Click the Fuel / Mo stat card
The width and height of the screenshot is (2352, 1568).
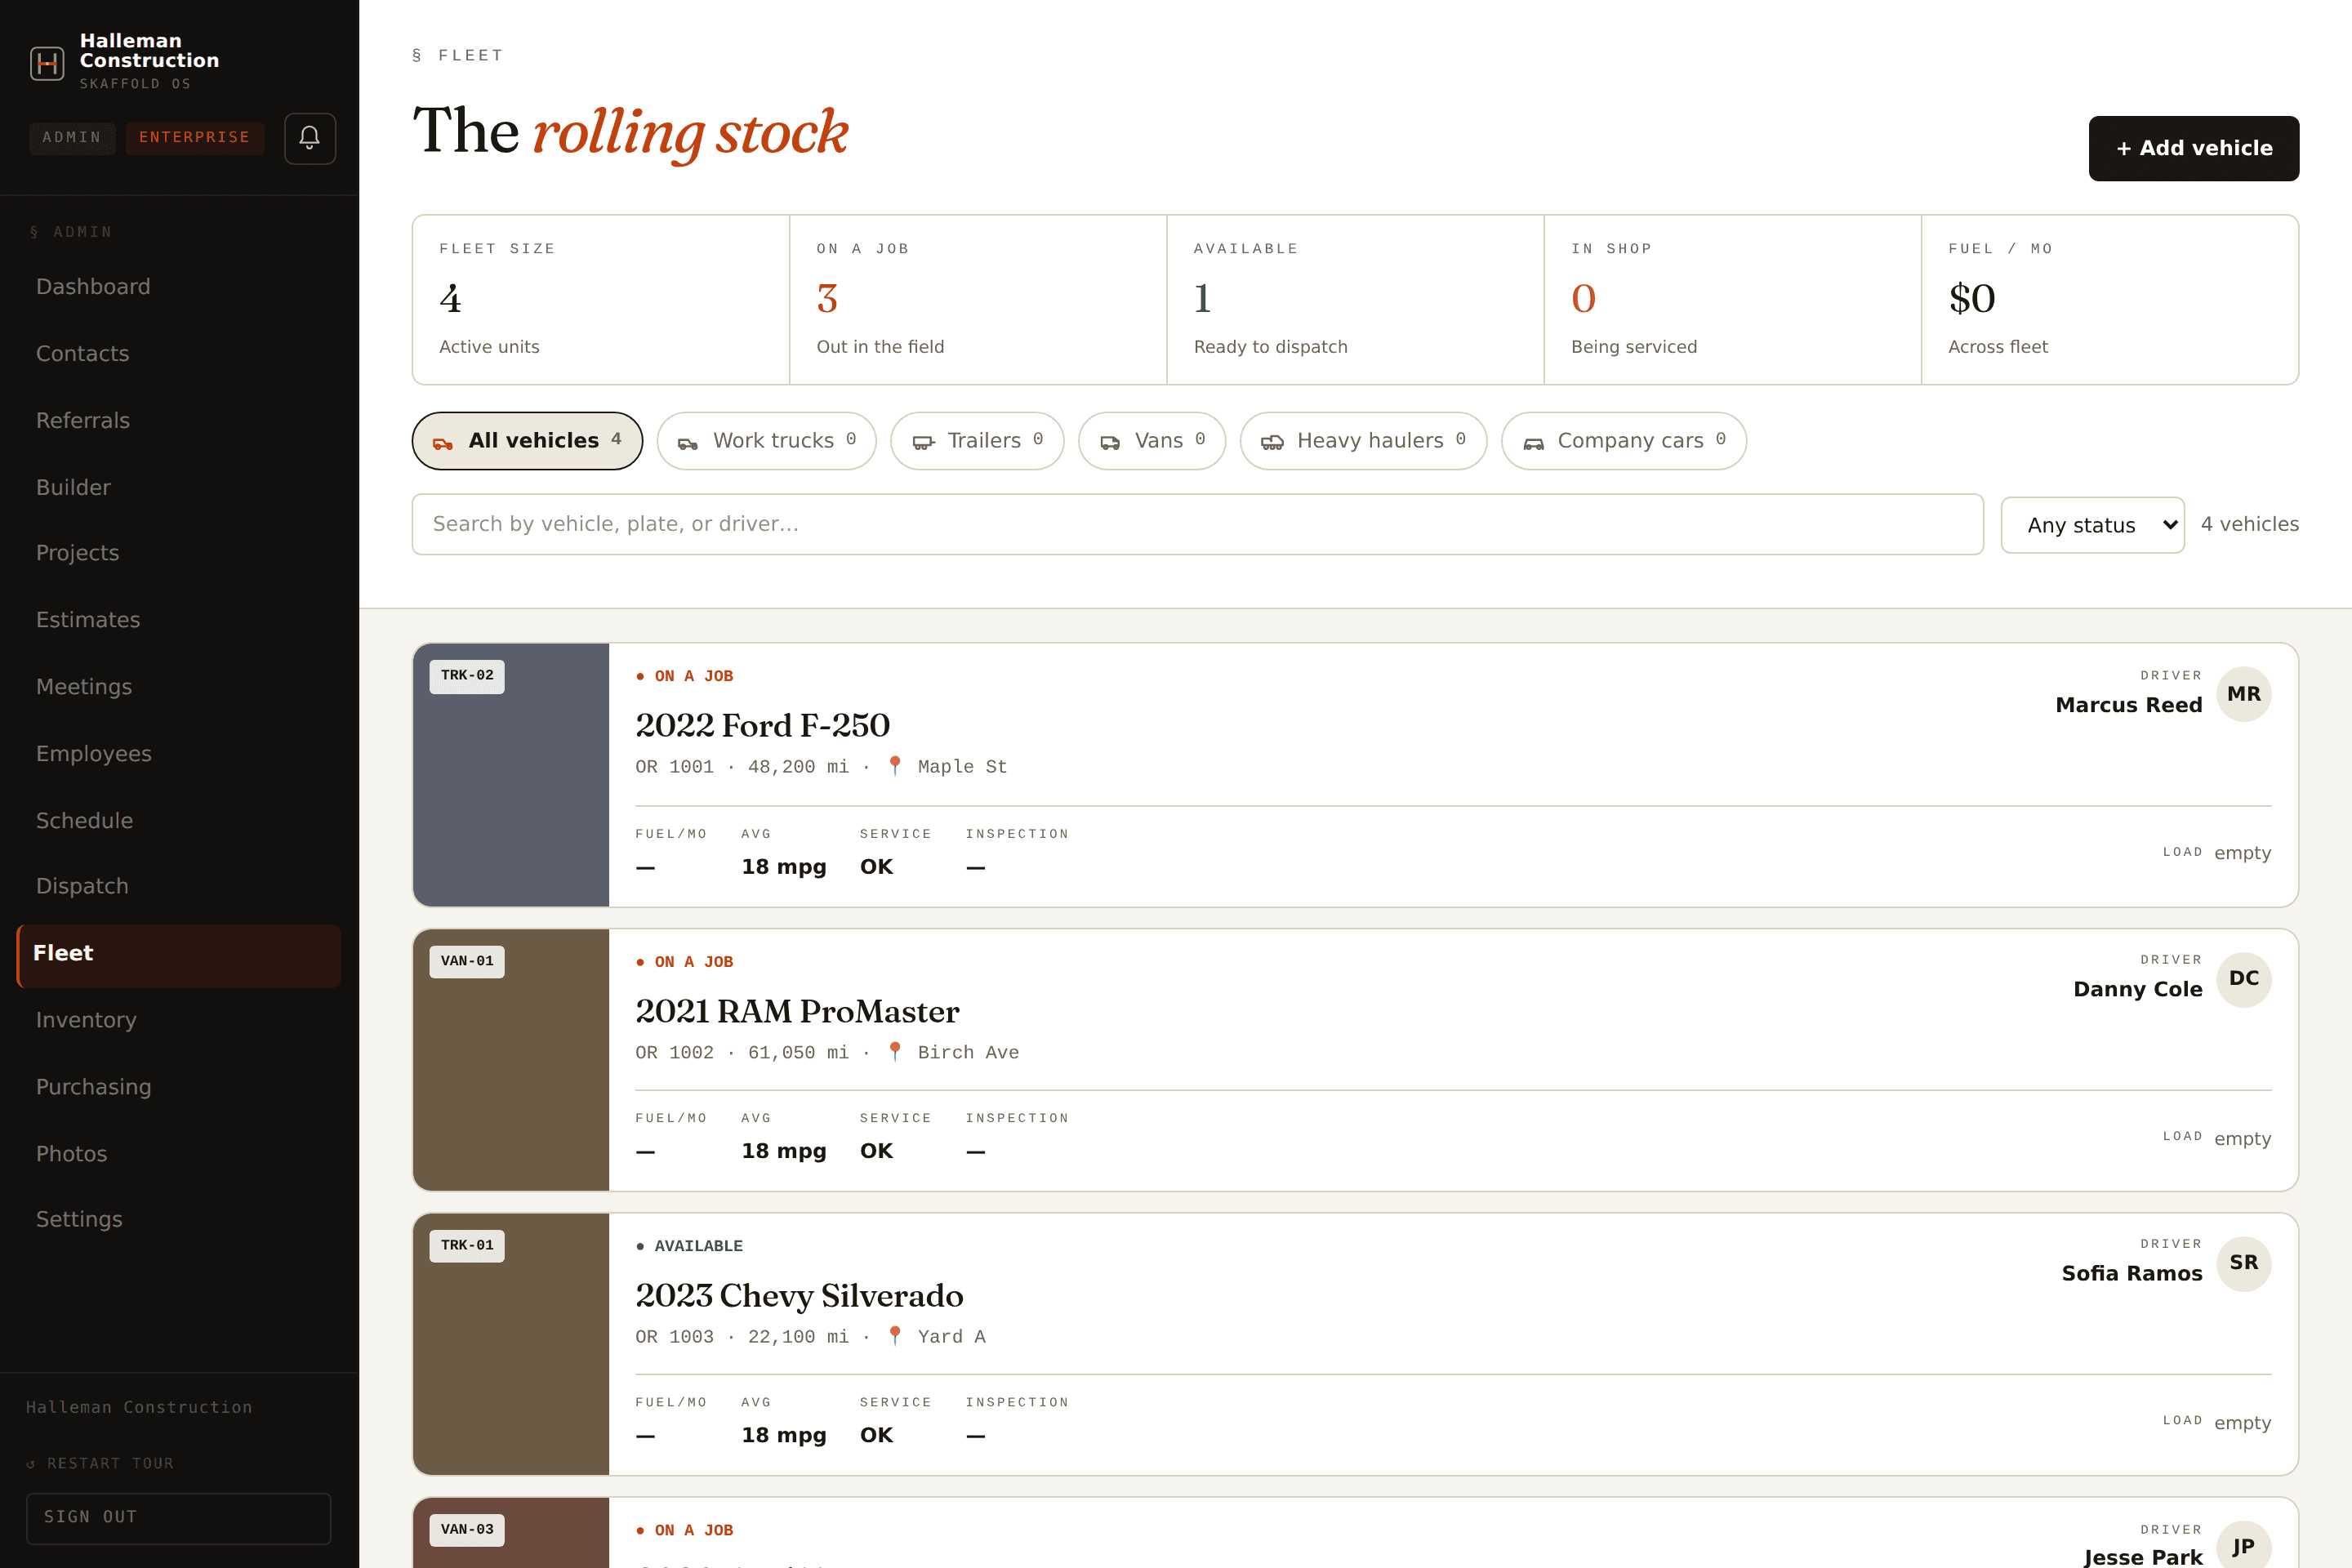coord(2110,300)
